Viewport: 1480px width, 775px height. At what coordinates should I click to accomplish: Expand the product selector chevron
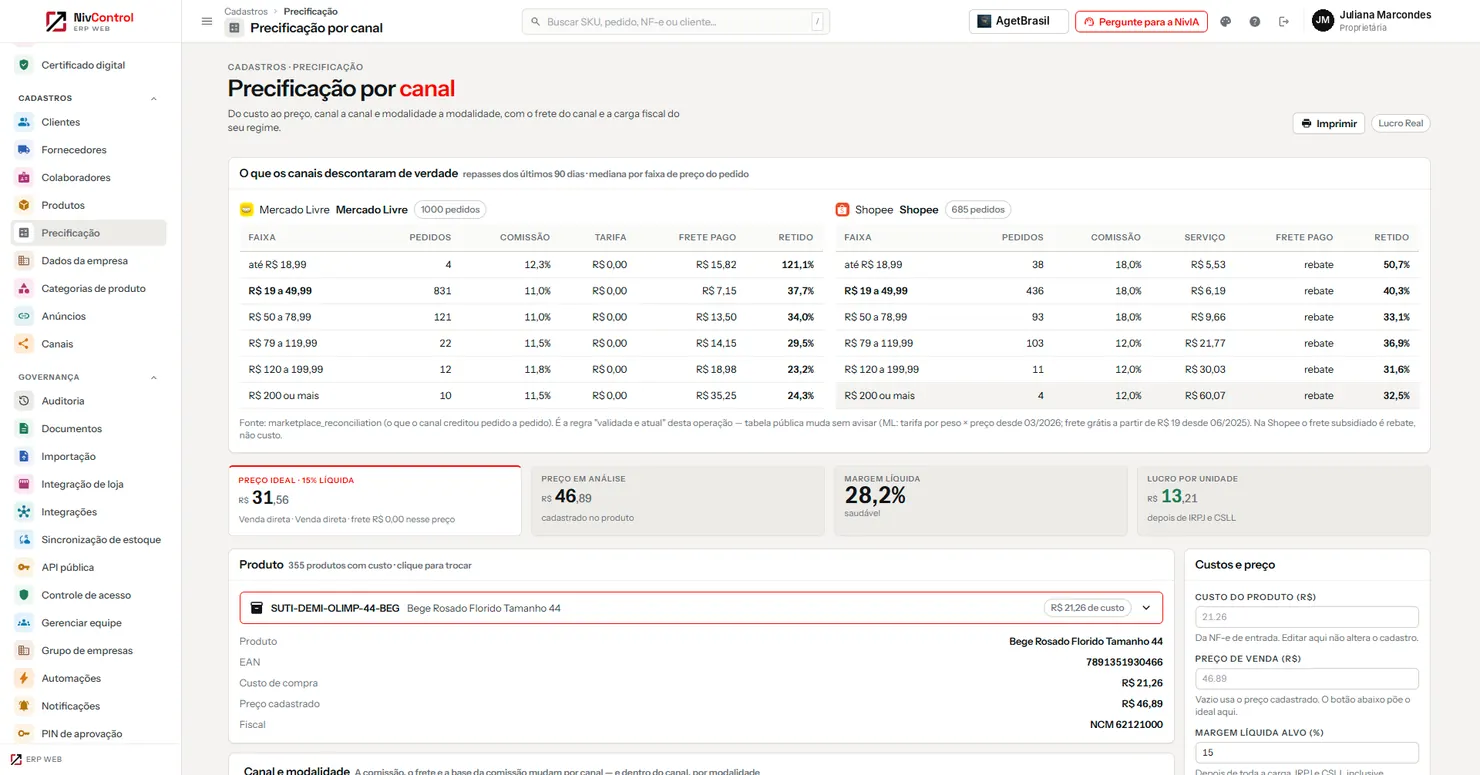point(1146,608)
